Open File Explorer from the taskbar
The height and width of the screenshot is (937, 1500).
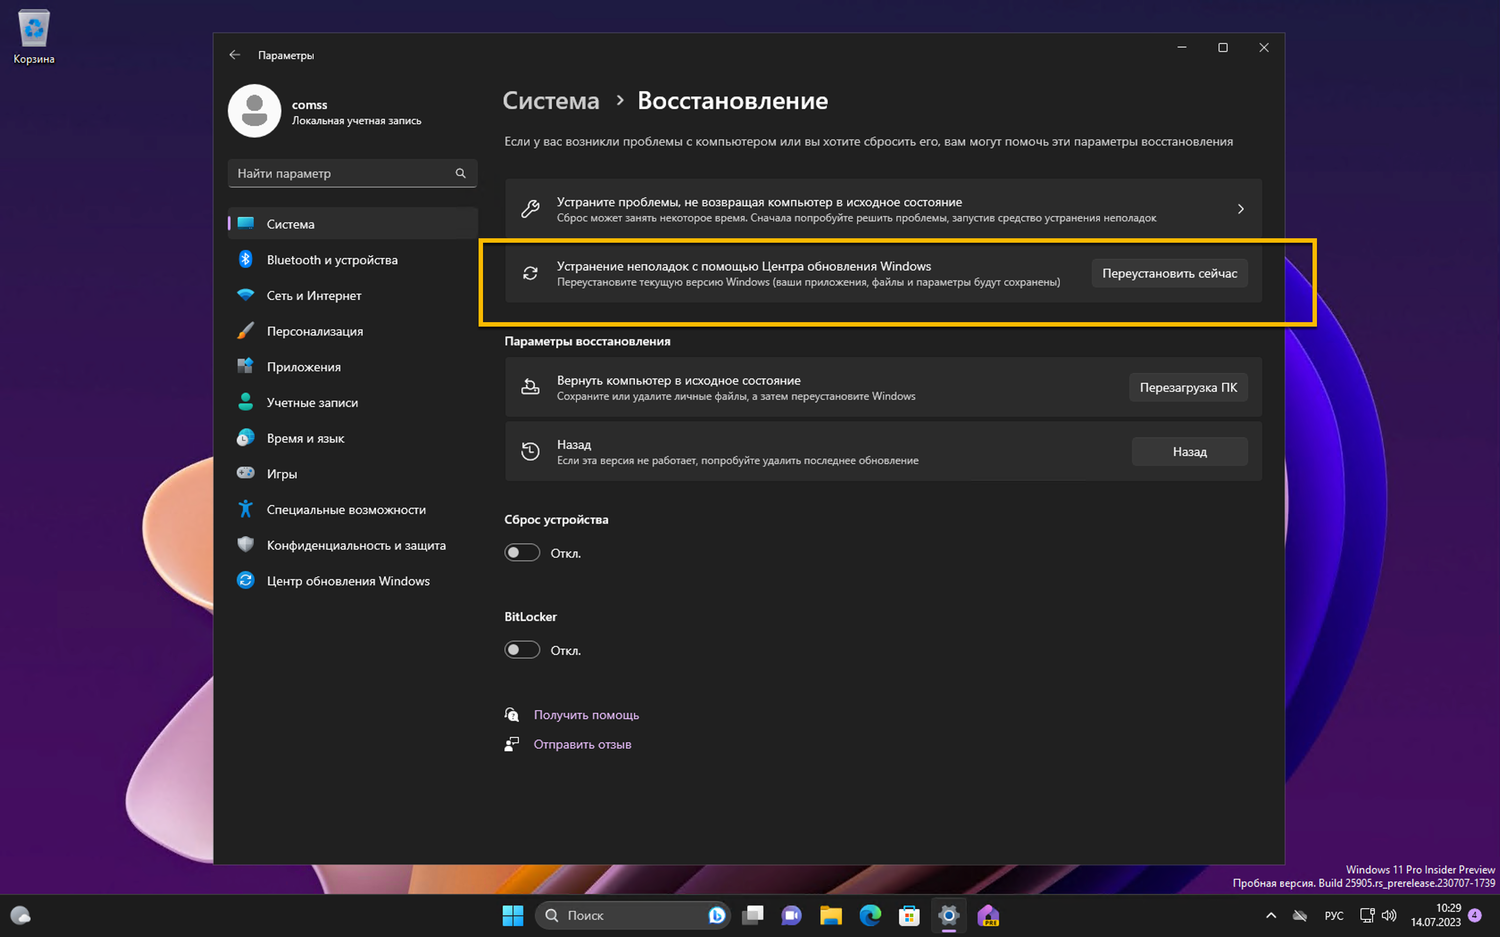pos(830,915)
